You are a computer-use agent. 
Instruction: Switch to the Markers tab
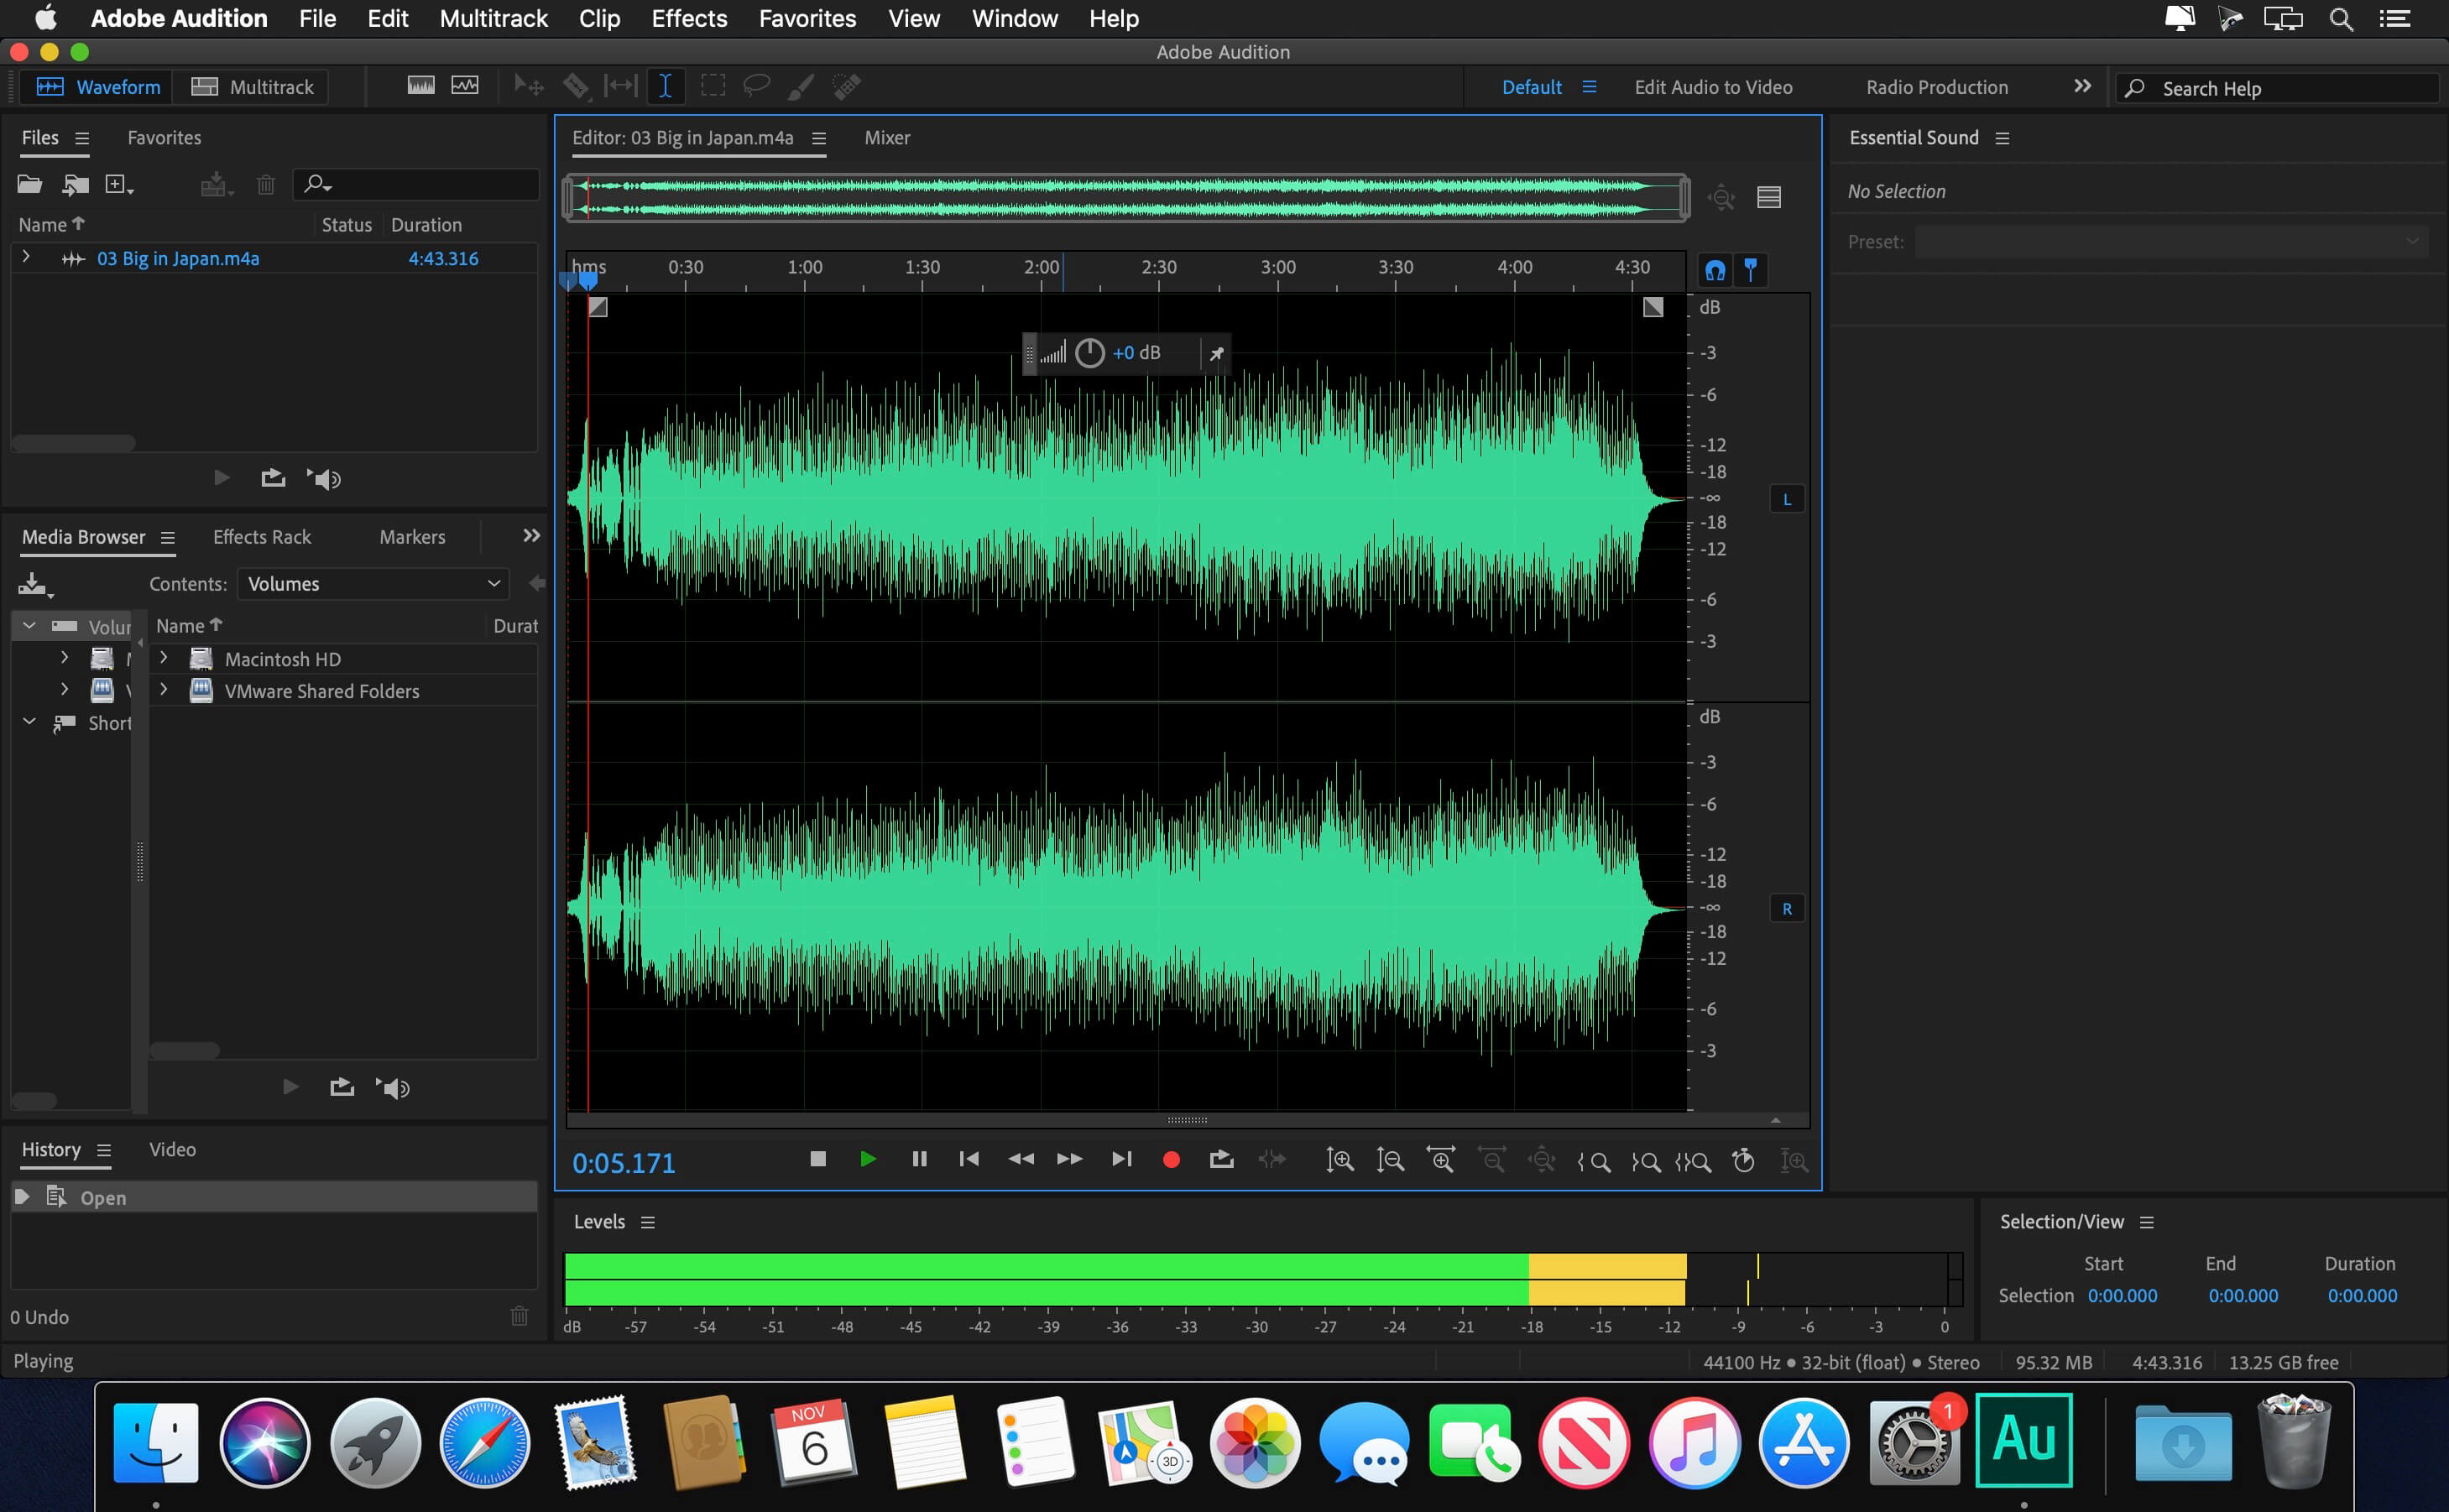click(412, 537)
